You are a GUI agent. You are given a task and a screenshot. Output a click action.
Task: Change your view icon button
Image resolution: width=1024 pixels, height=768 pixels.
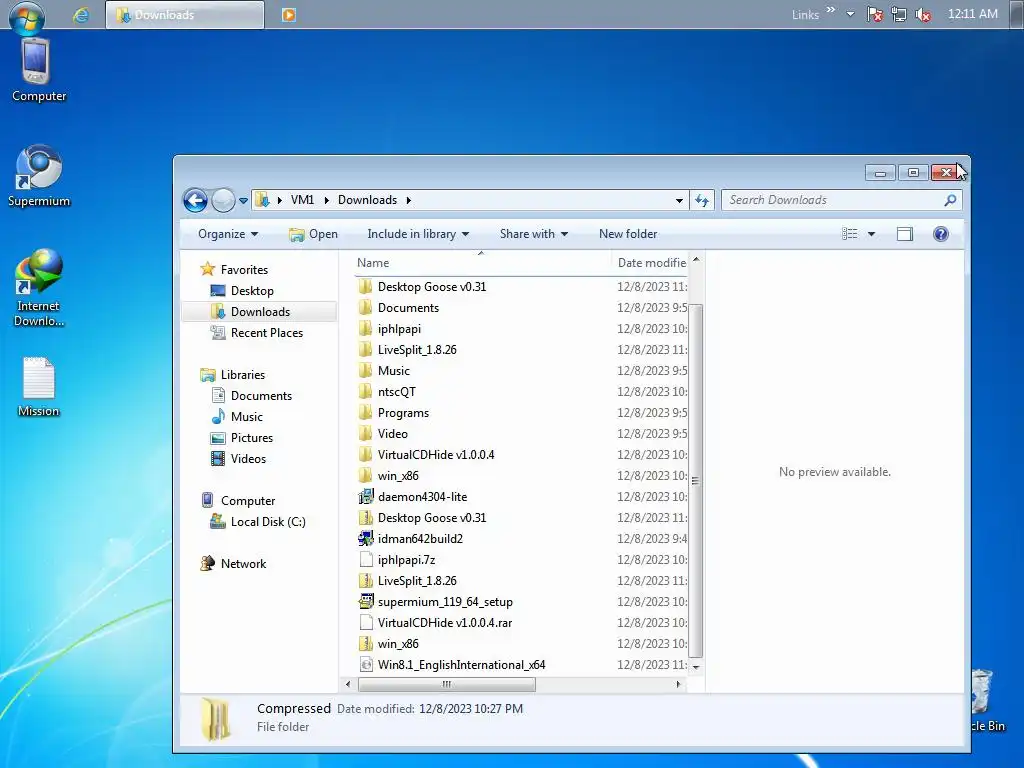(x=850, y=234)
